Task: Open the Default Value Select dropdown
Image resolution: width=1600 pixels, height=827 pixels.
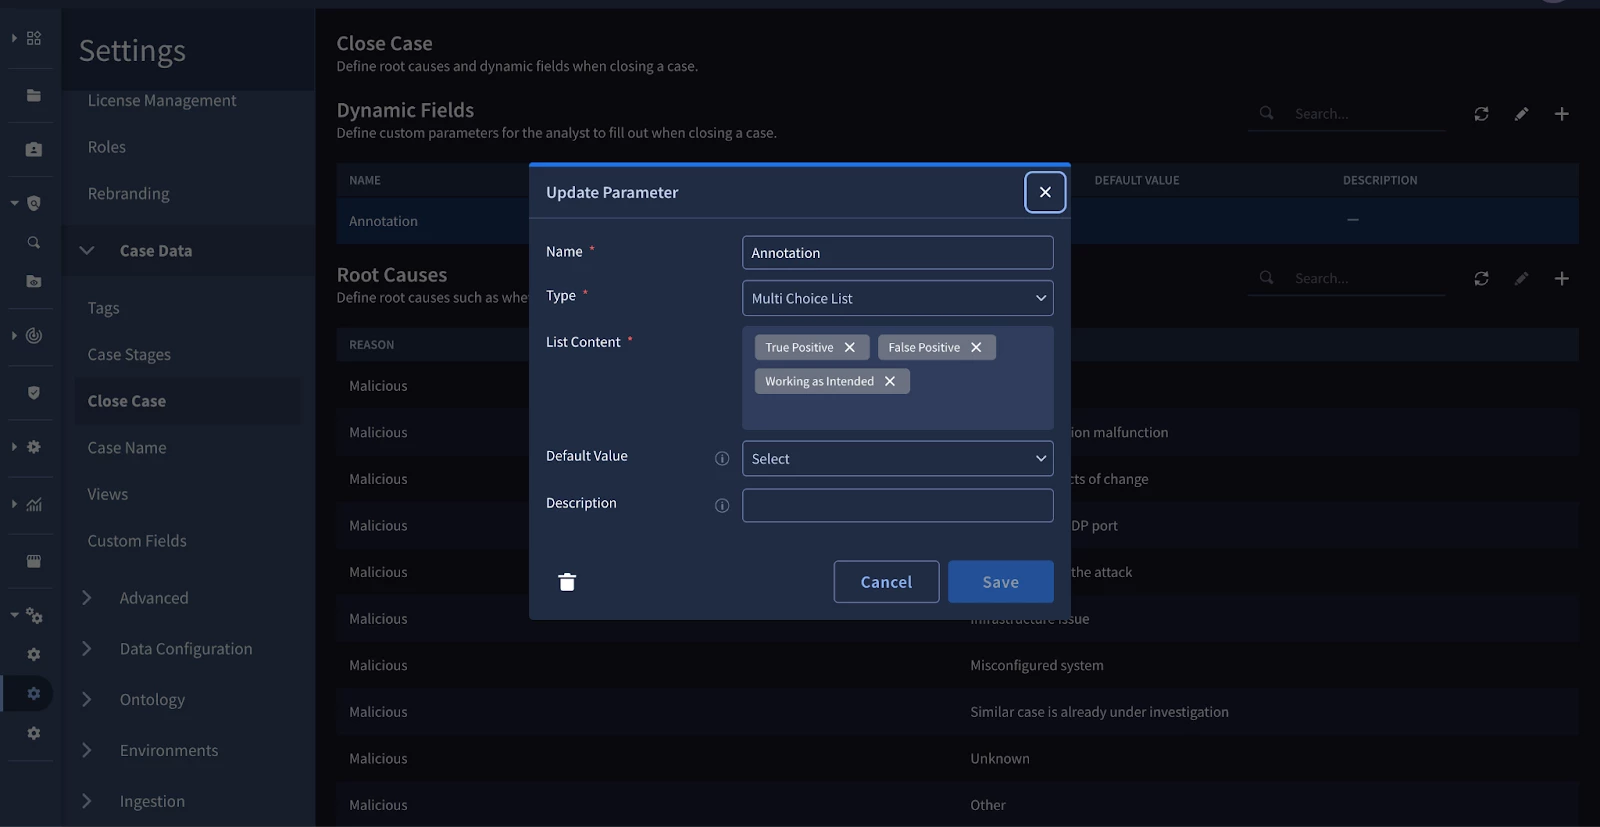Action: 897,458
